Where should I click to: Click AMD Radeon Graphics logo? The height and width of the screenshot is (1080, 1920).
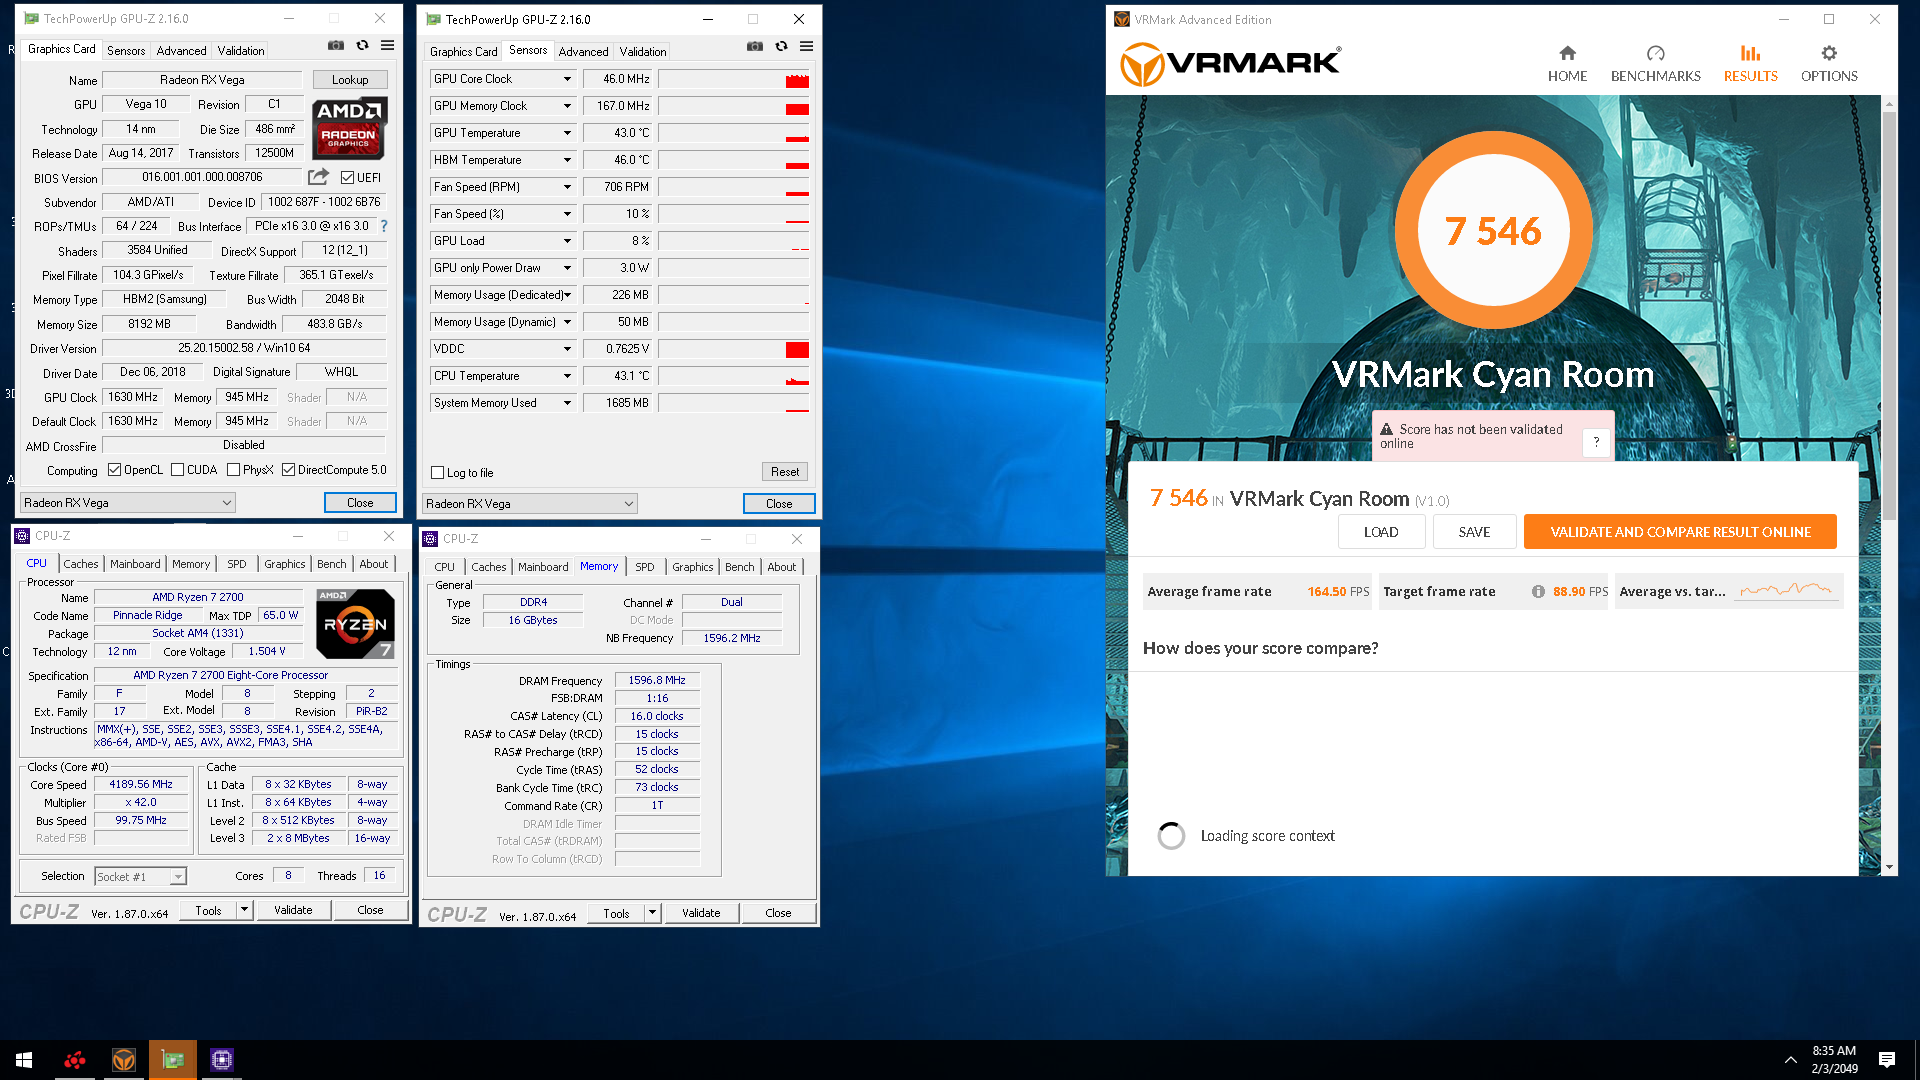(x=349, y=129)
